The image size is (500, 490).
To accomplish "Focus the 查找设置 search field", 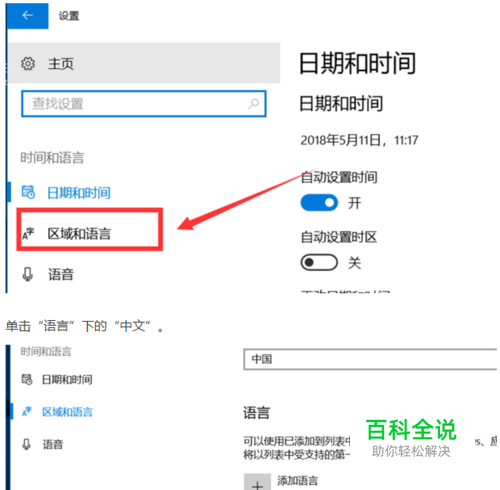I will coord(144,104).
